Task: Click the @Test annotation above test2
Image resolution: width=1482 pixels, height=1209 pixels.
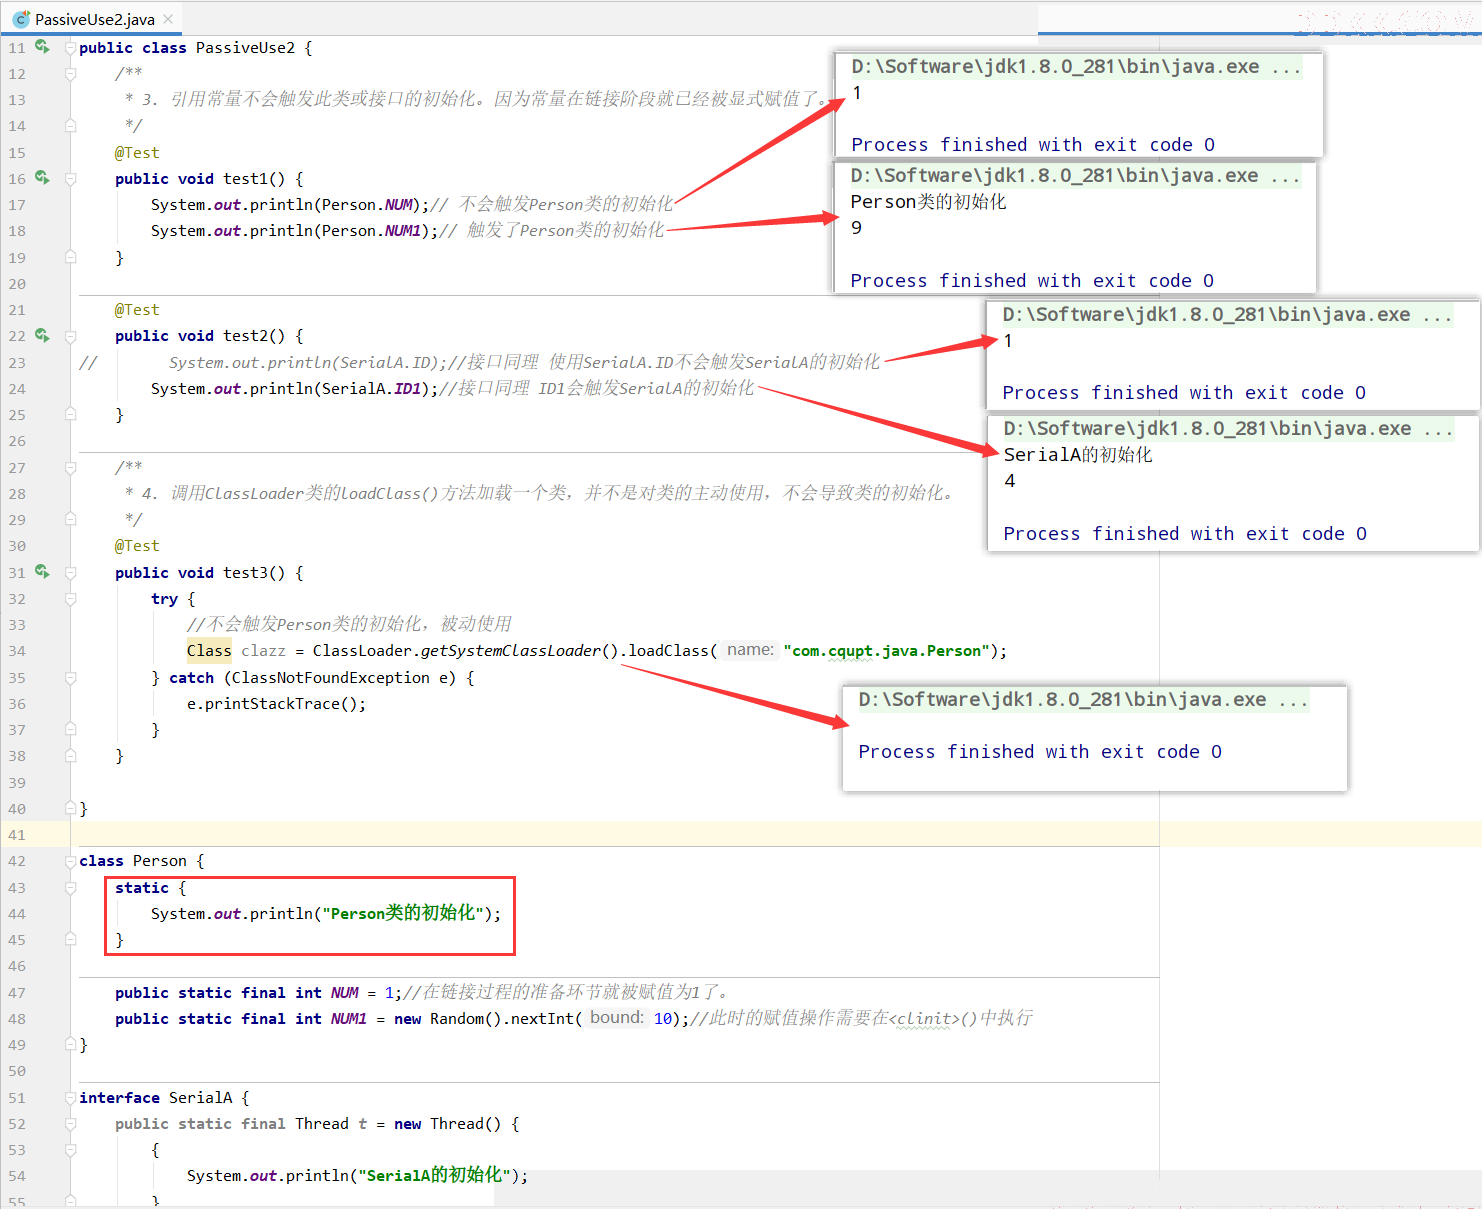Action: (137, 310)
